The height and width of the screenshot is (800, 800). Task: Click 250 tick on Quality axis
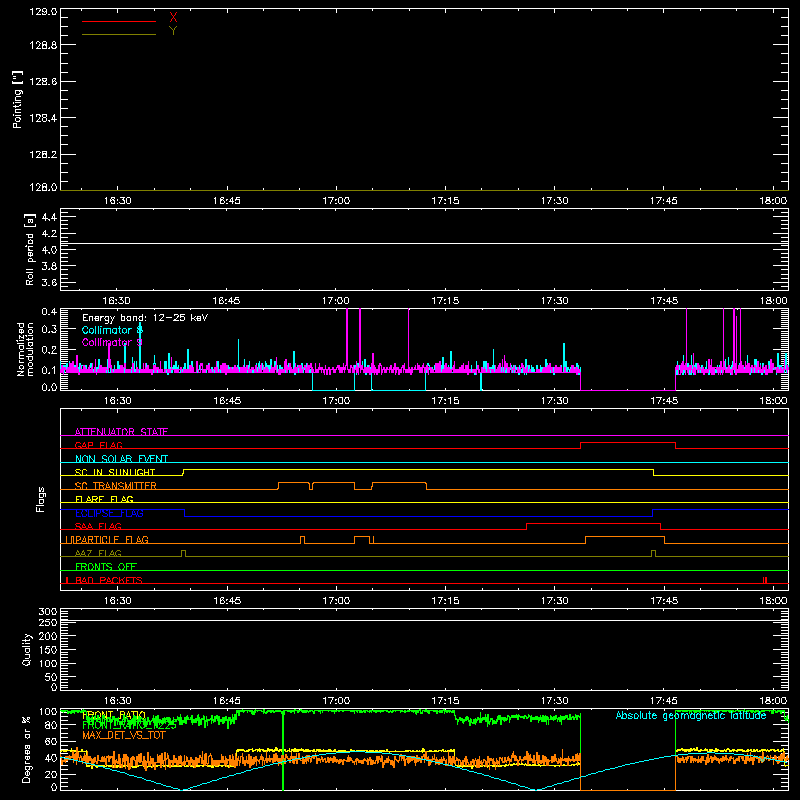pyautogui.click(x=48, y=623)
